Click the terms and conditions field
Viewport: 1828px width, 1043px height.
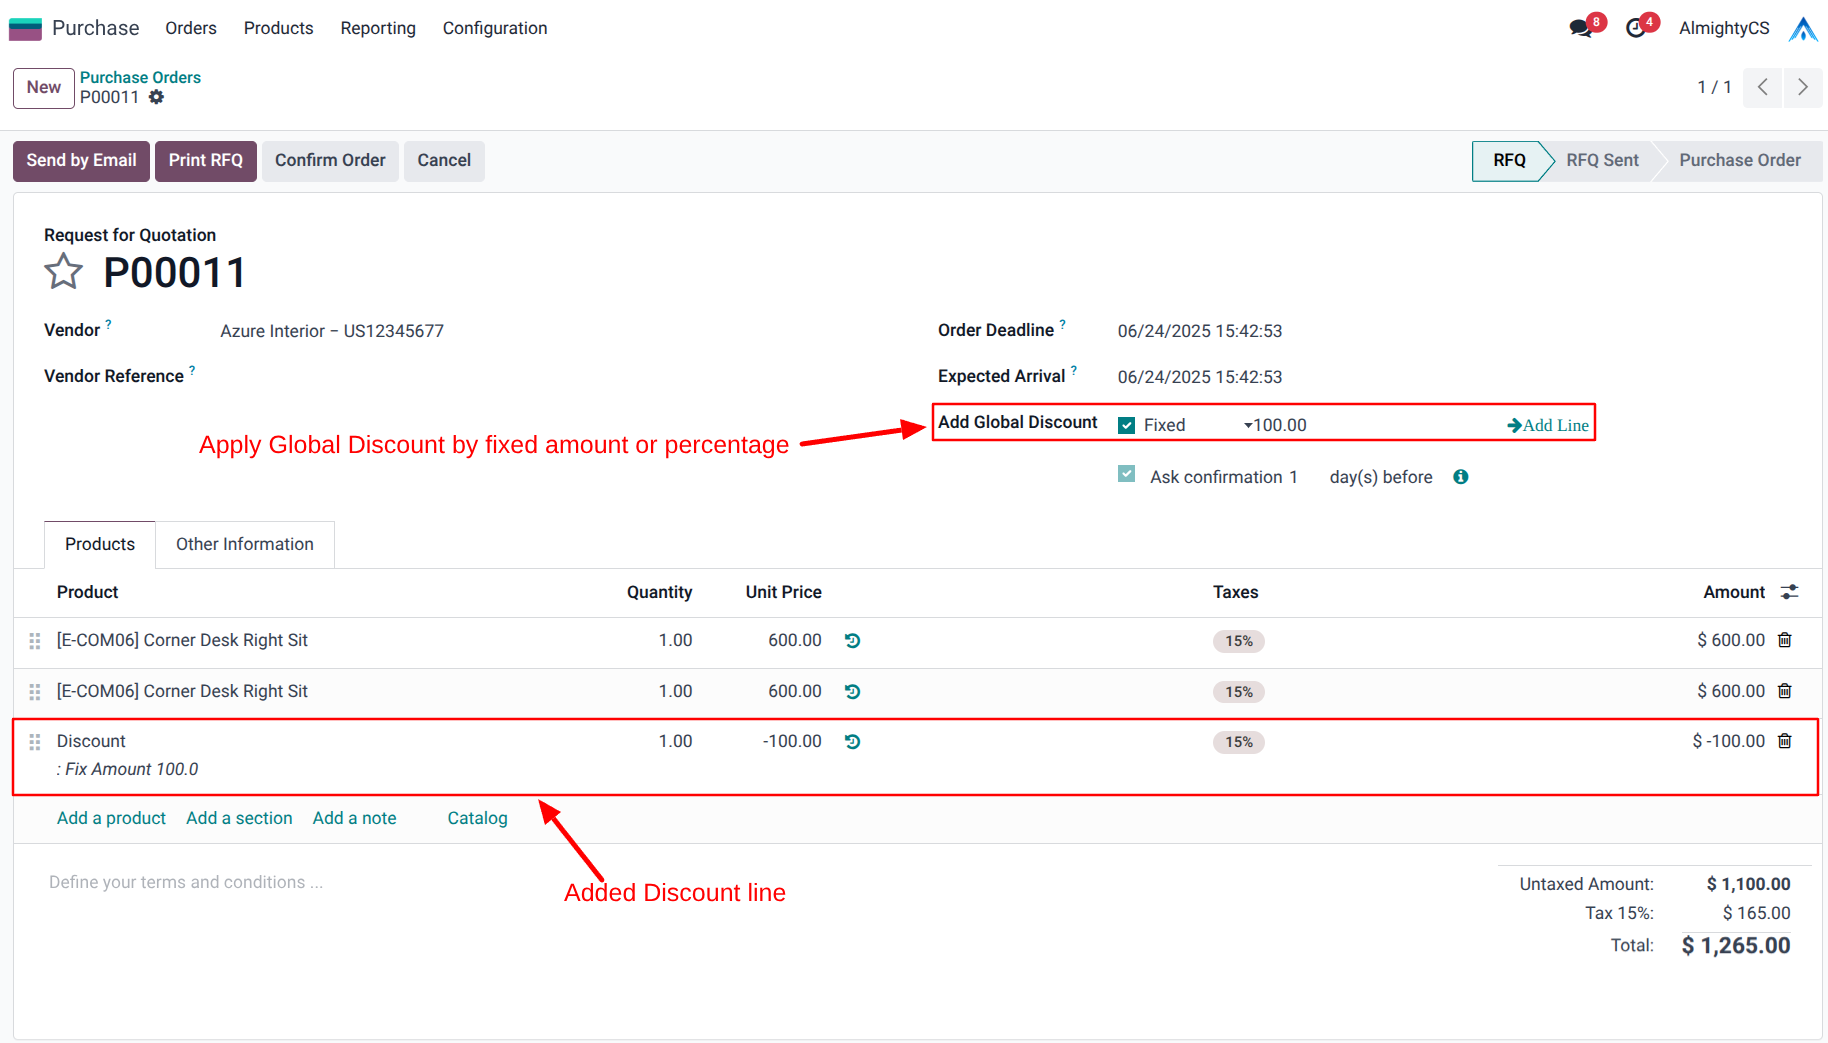[x=186, y=882]
